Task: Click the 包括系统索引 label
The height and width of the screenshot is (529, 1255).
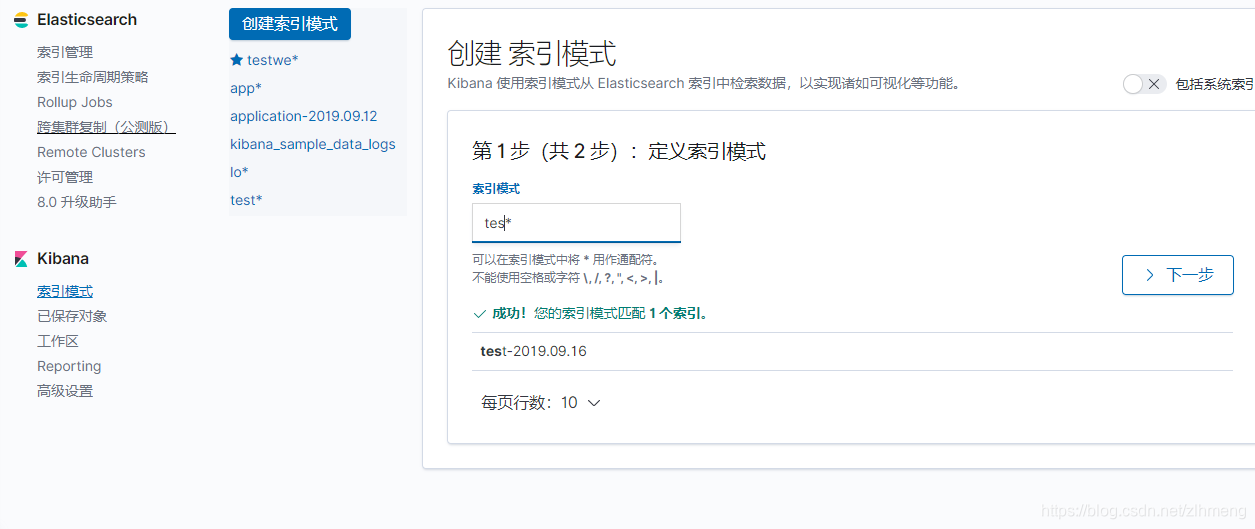Action: pyautogui.click(x=1215, y=84)
